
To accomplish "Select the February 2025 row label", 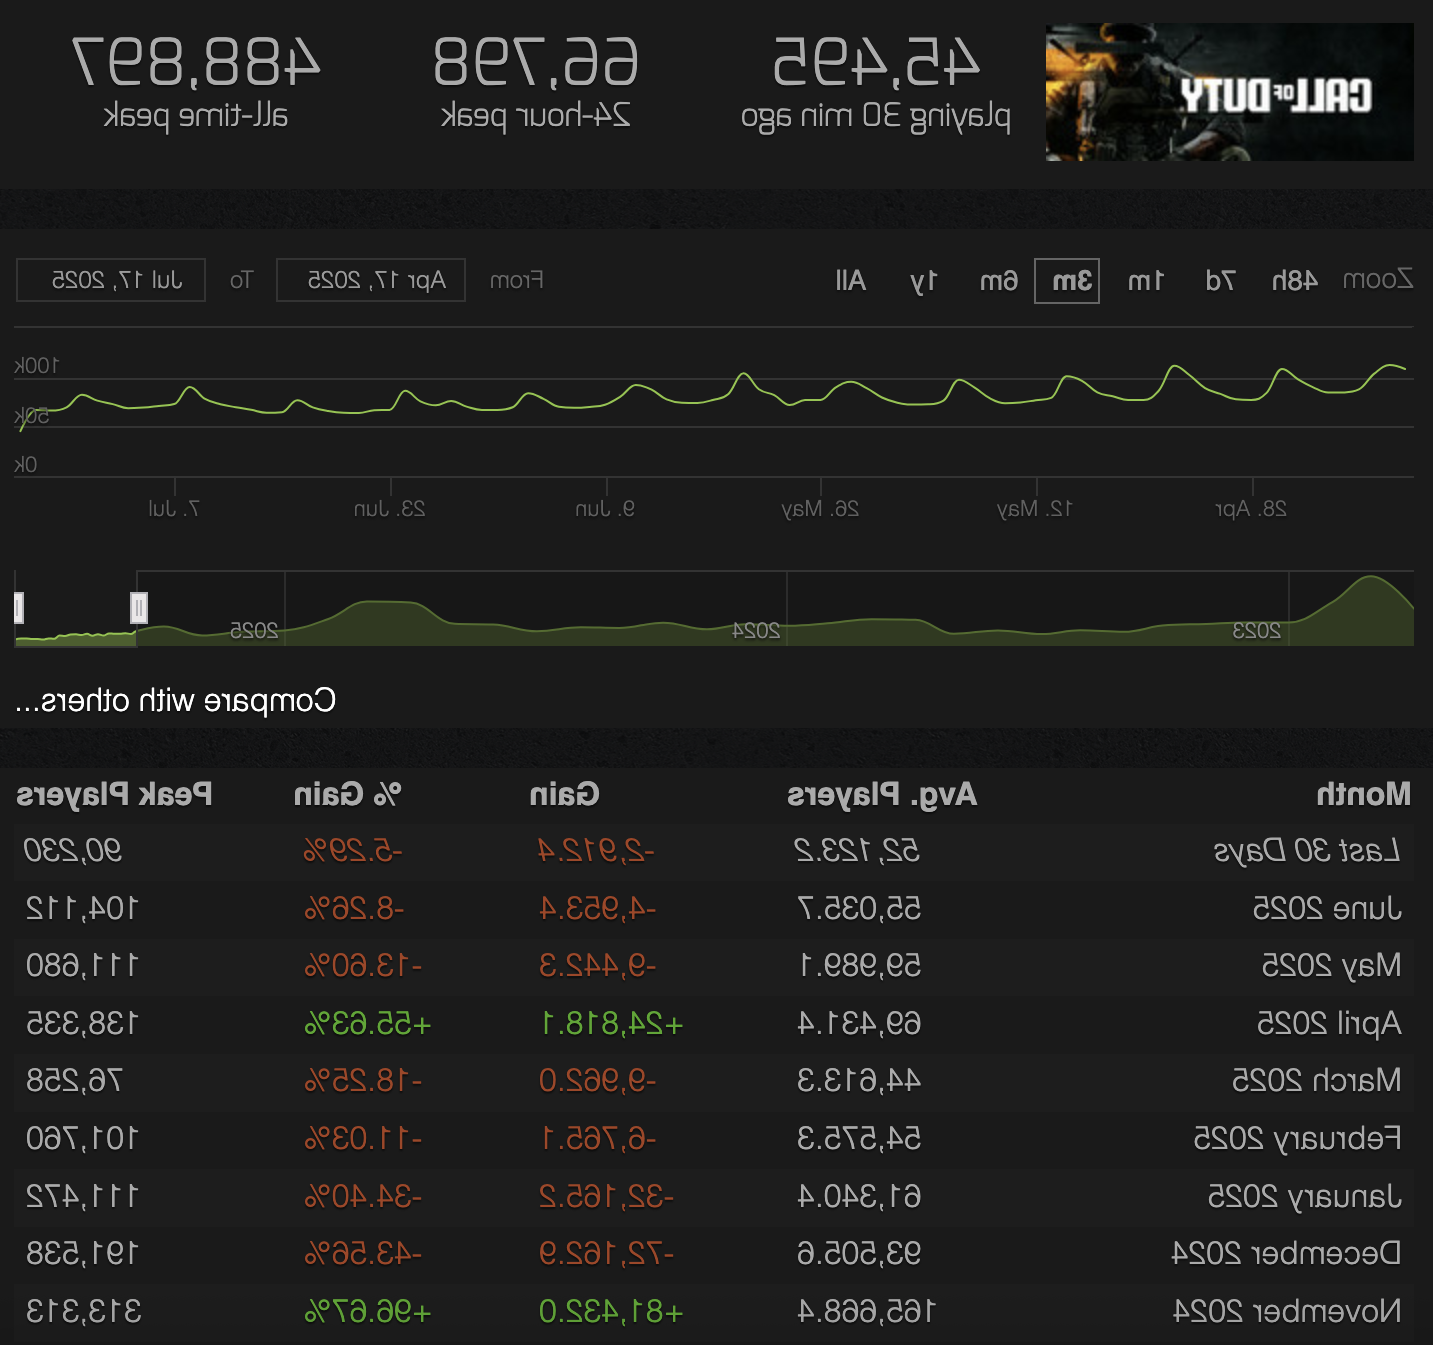I will pos(1298,1139).
